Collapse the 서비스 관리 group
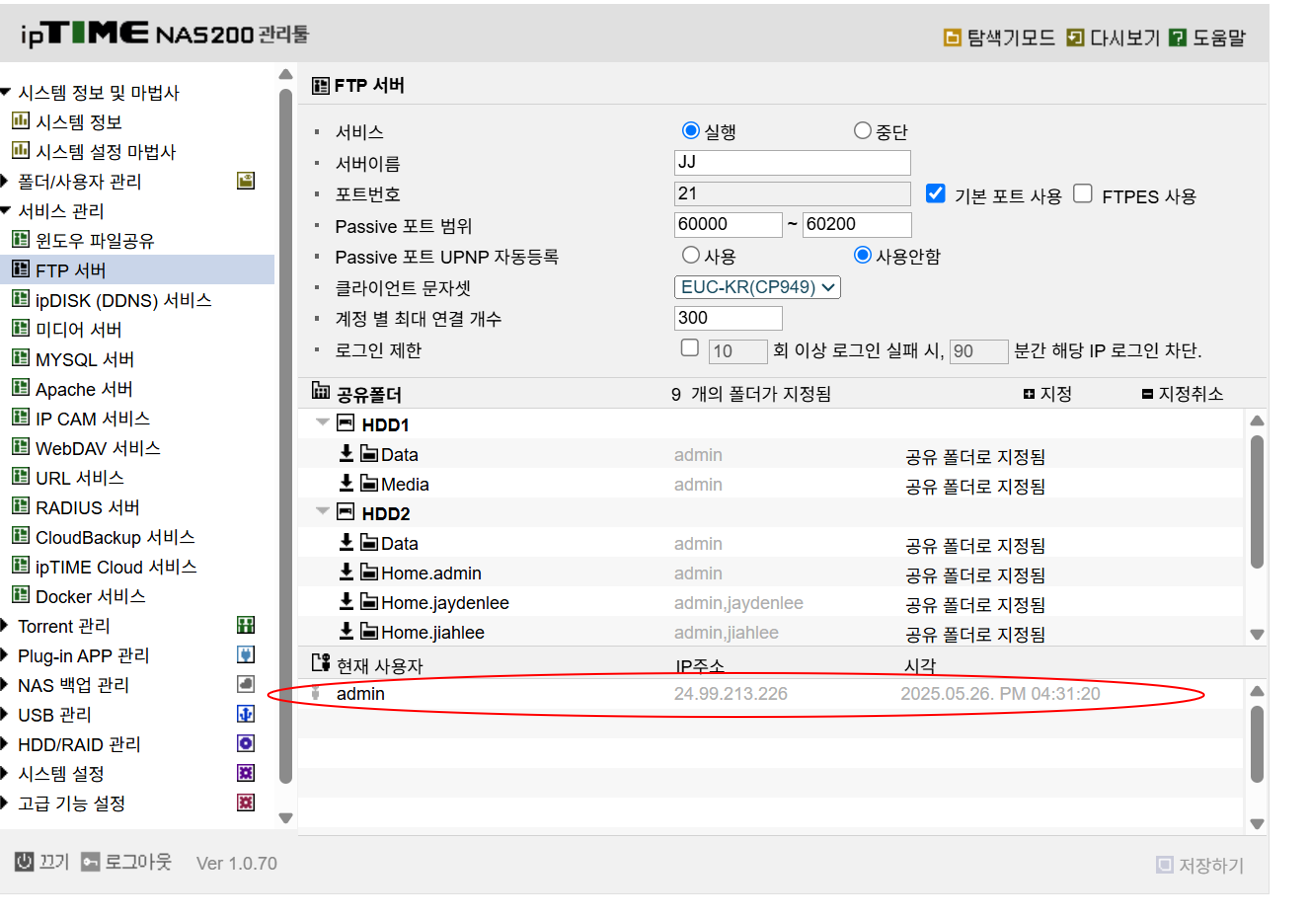Viewport: 1310px width, 917px height. pyautogui.click(x=6, y=211)
